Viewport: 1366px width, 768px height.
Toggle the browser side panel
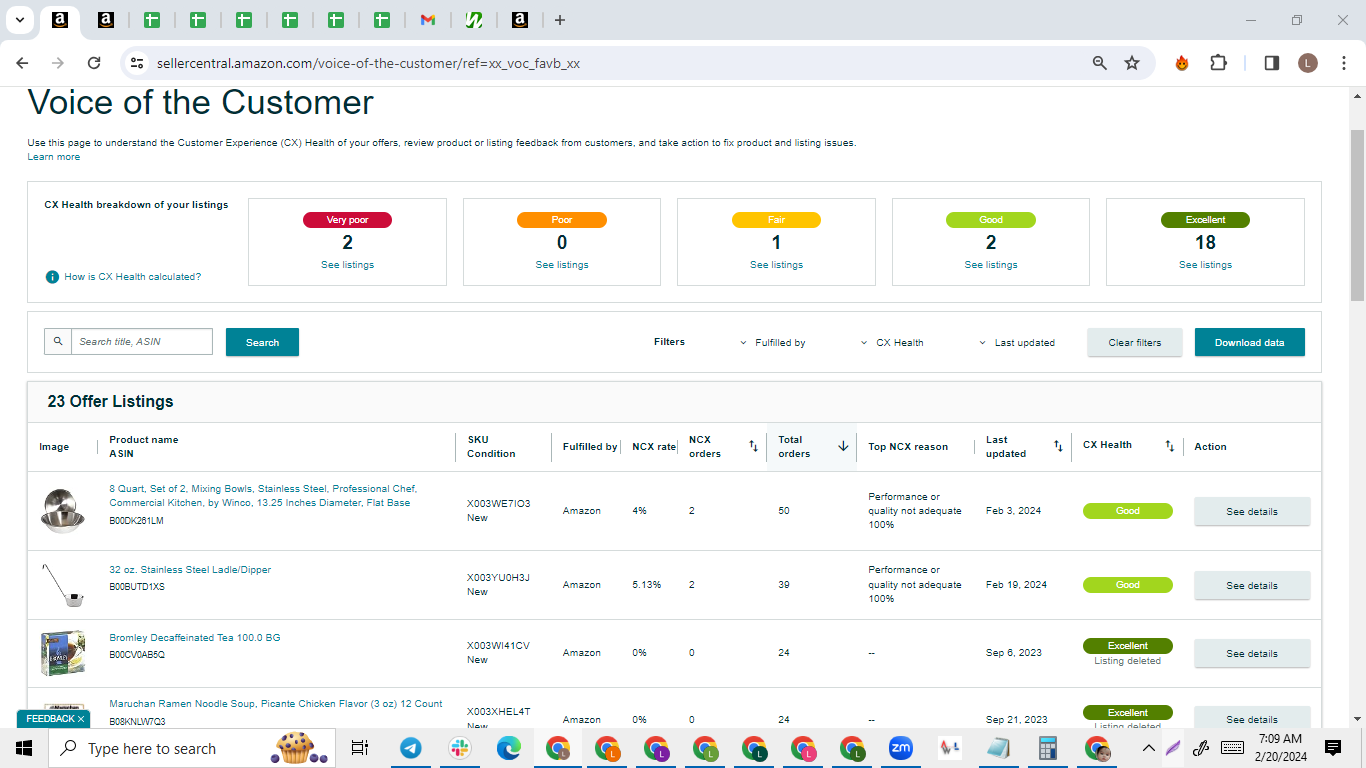point(1272,63)
